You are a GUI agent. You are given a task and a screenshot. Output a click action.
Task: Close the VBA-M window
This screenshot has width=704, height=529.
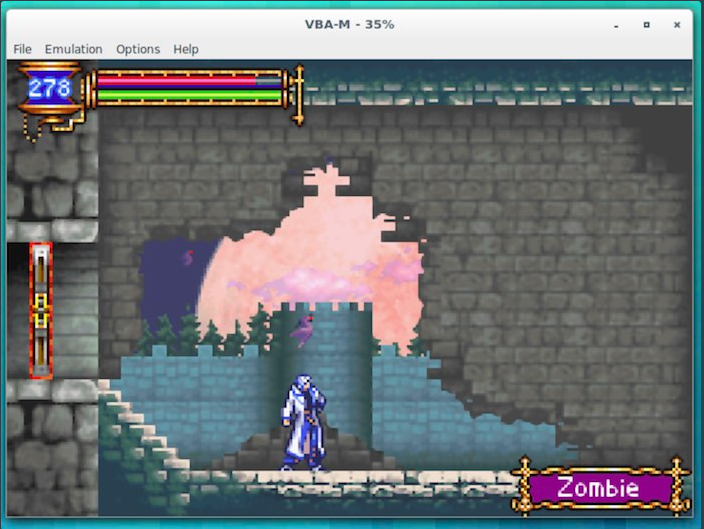(x=677, y=25)
